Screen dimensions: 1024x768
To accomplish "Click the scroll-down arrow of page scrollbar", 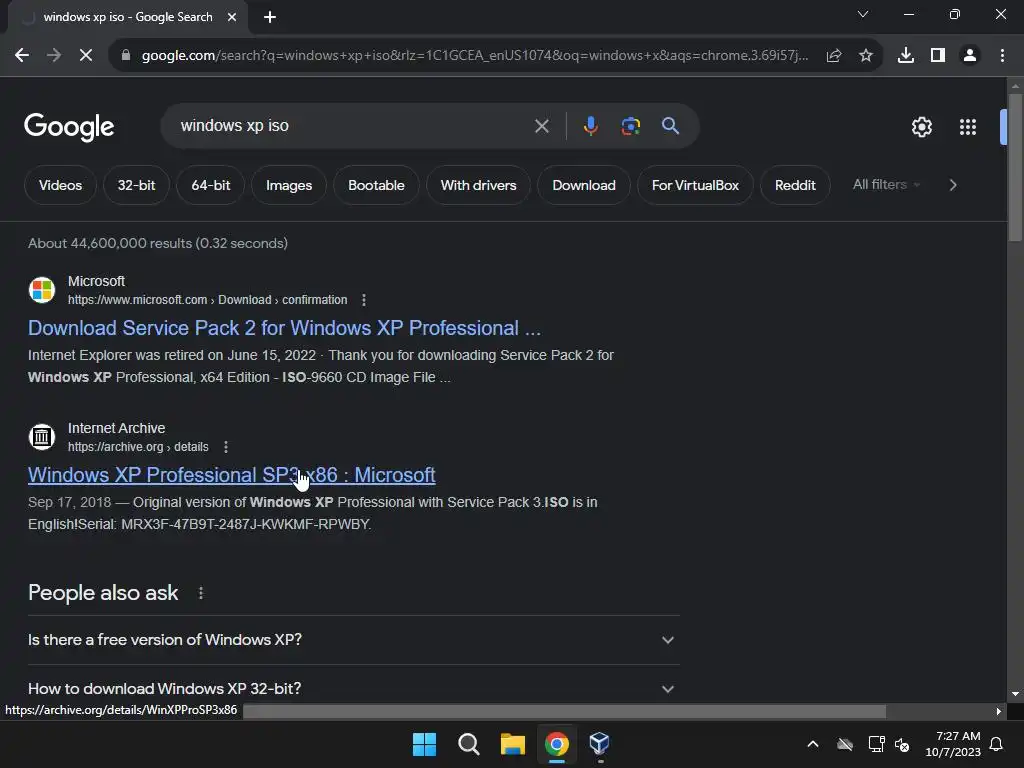I will pos(1015,694).
